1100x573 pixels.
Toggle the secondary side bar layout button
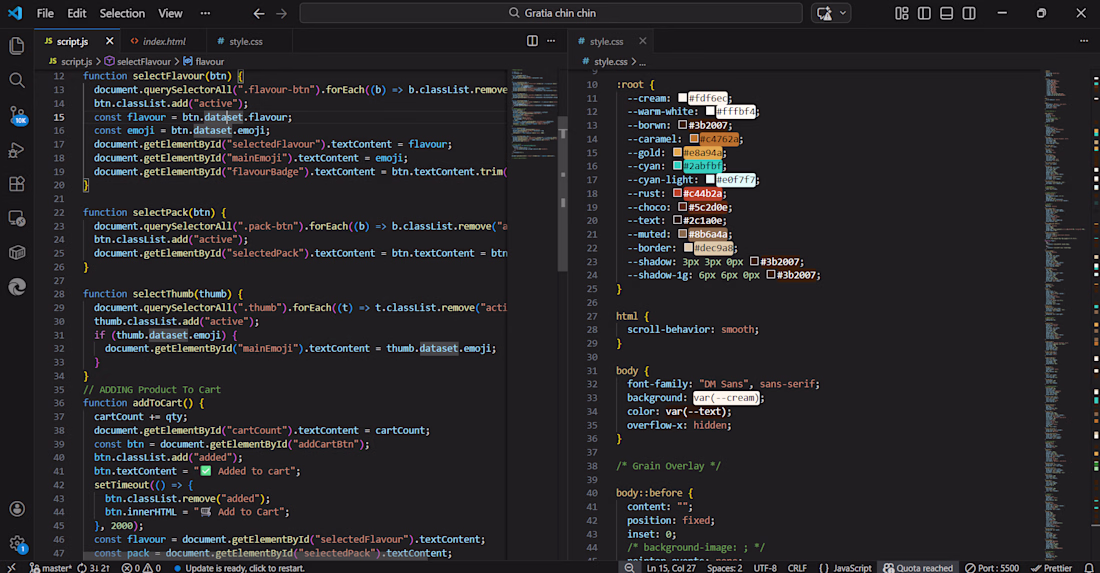point(968,13)
